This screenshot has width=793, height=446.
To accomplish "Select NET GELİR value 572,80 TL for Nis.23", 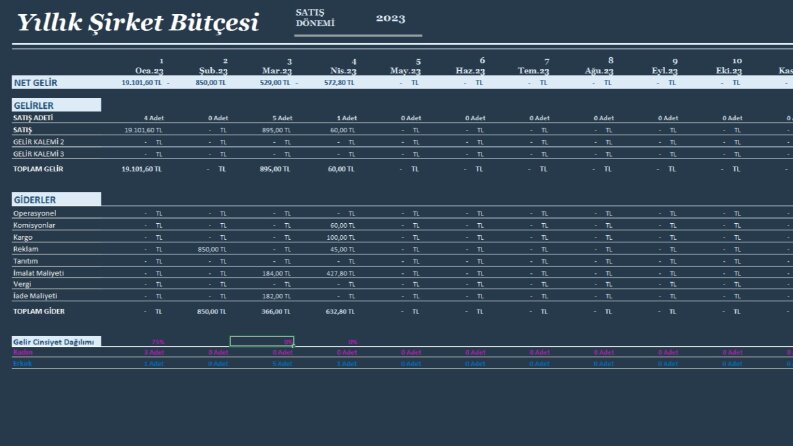I will (x=339, y=82).
